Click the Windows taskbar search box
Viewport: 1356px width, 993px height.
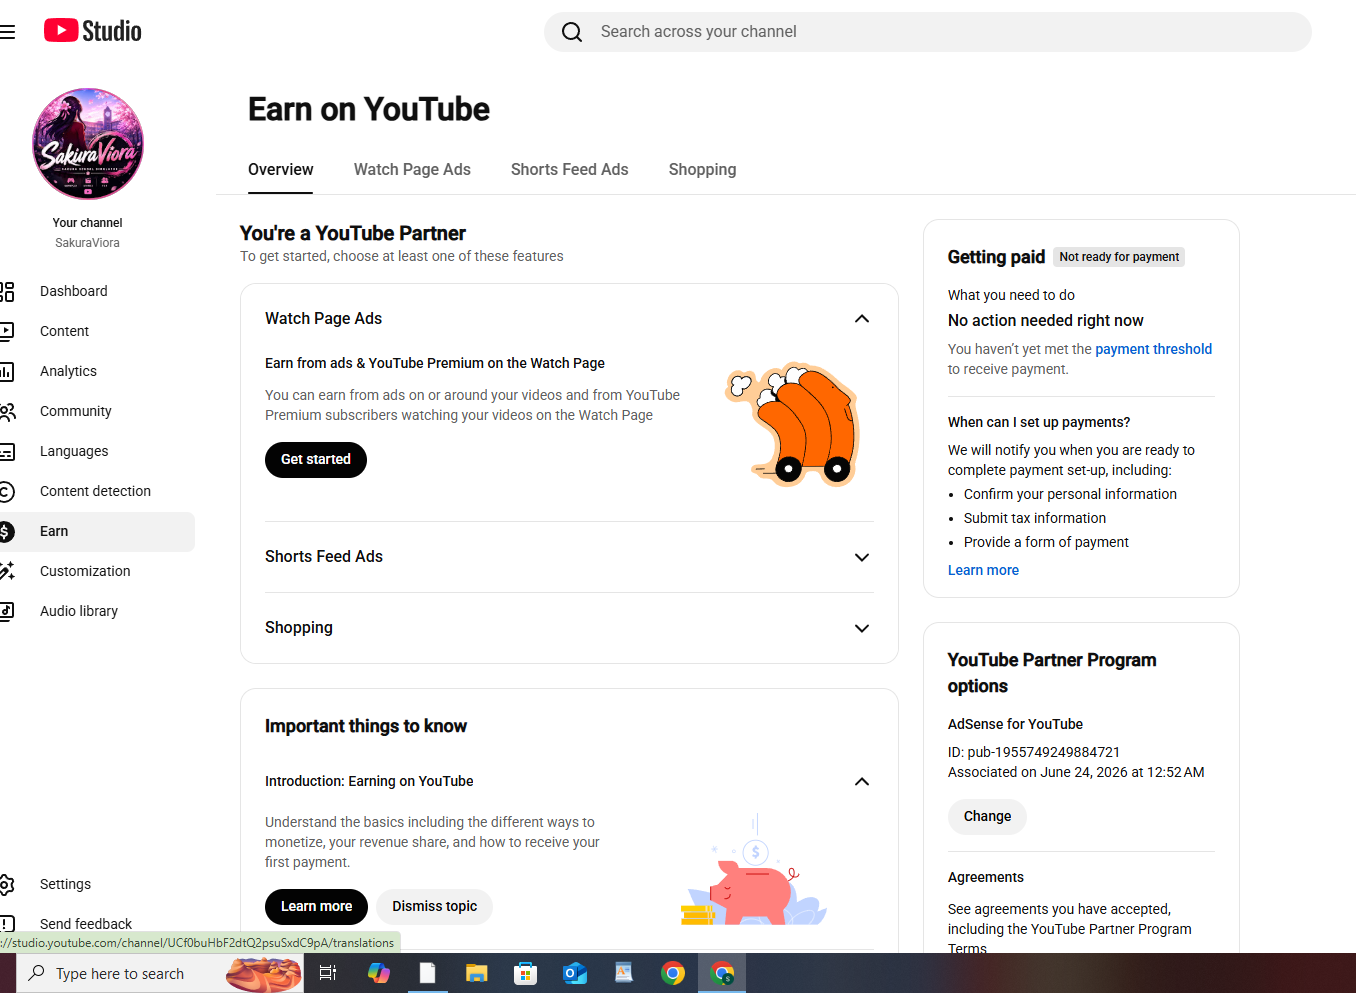click(160, 973)
